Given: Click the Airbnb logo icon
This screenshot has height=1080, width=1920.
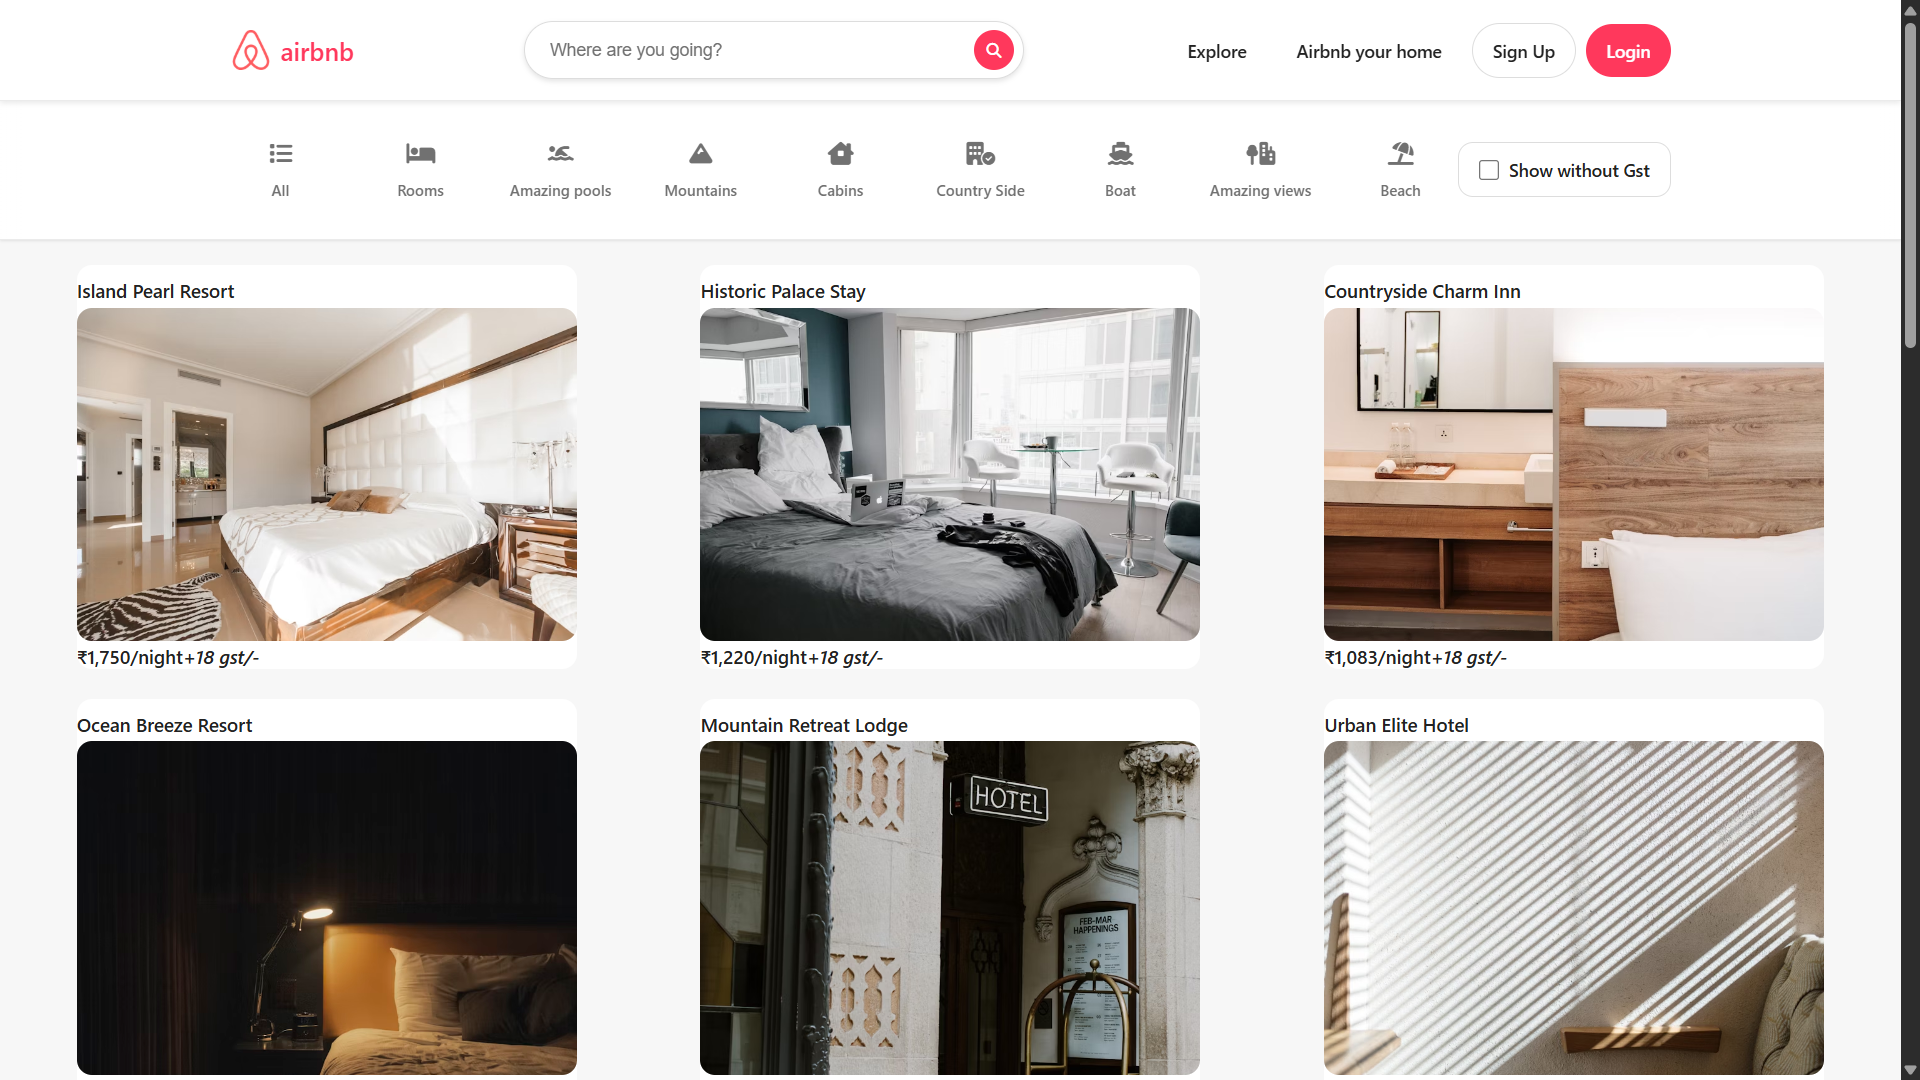Looking at the screenshot, I should 251,51.
